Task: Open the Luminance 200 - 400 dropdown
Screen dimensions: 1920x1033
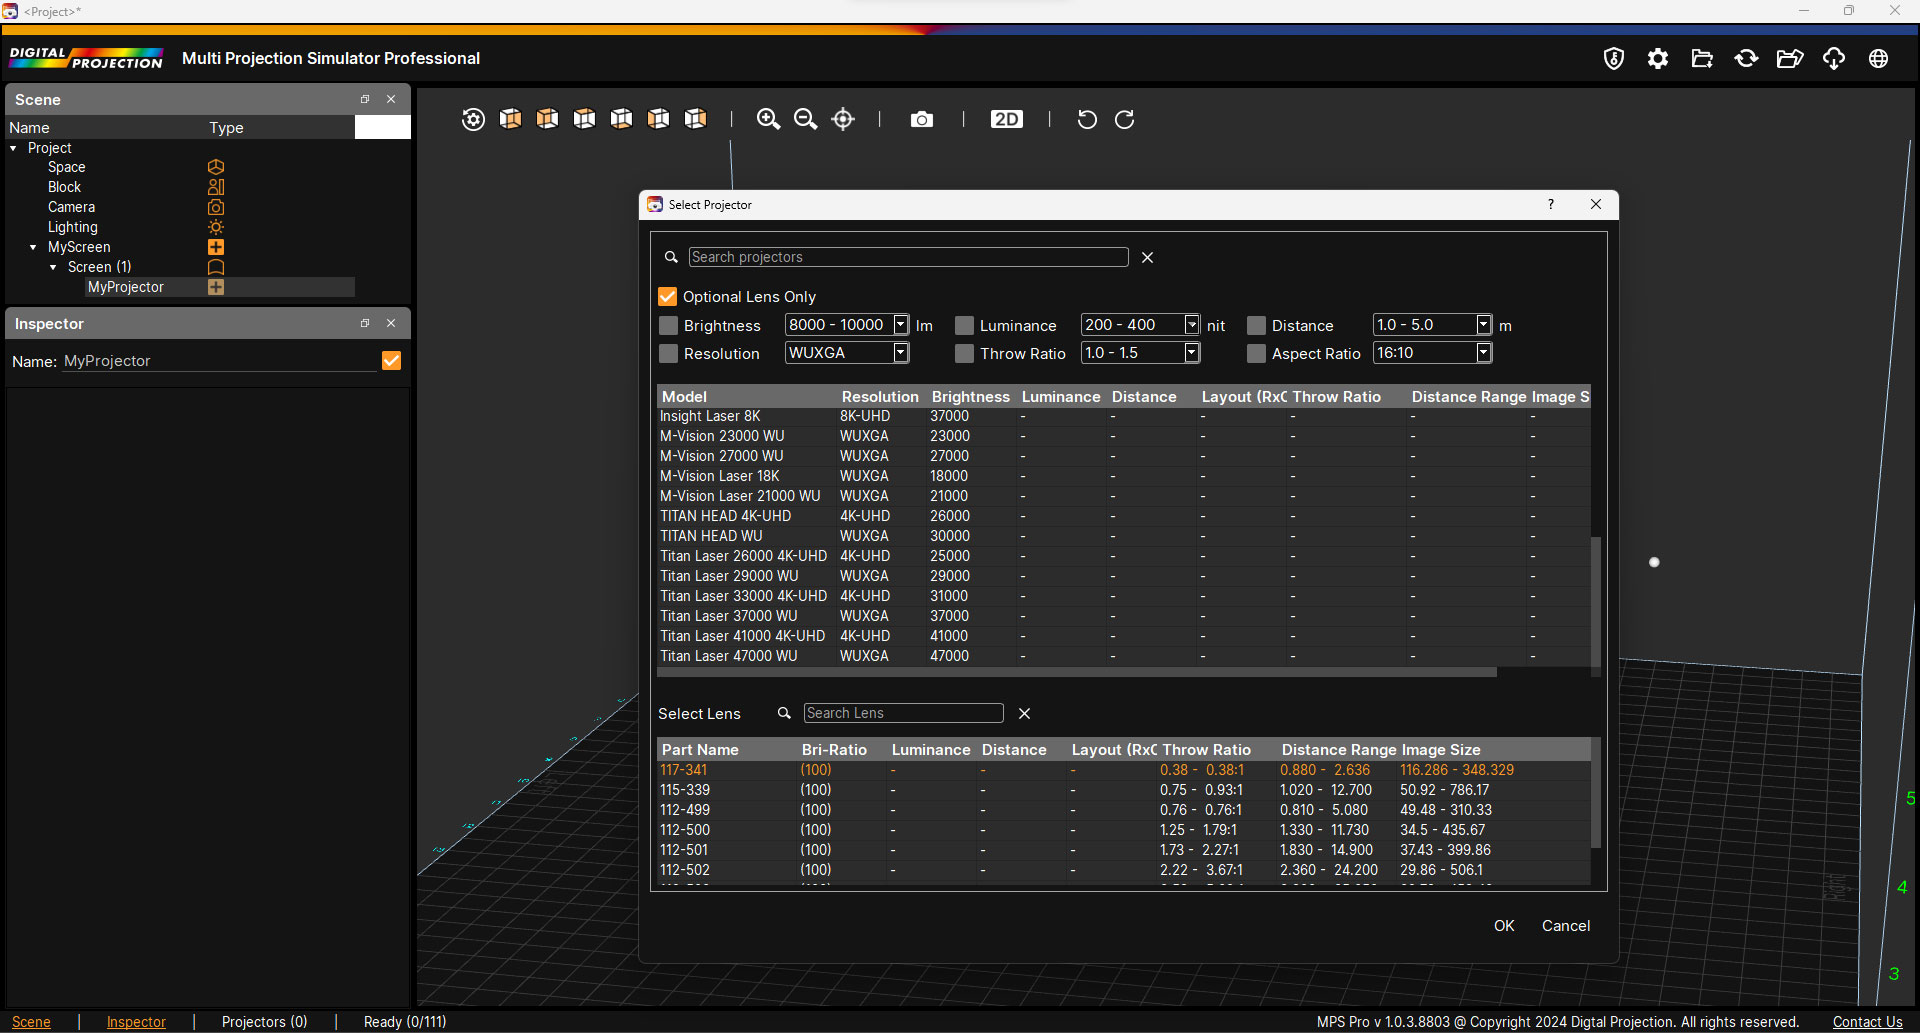Action: pyautogui.click(x=1141, y=325)
